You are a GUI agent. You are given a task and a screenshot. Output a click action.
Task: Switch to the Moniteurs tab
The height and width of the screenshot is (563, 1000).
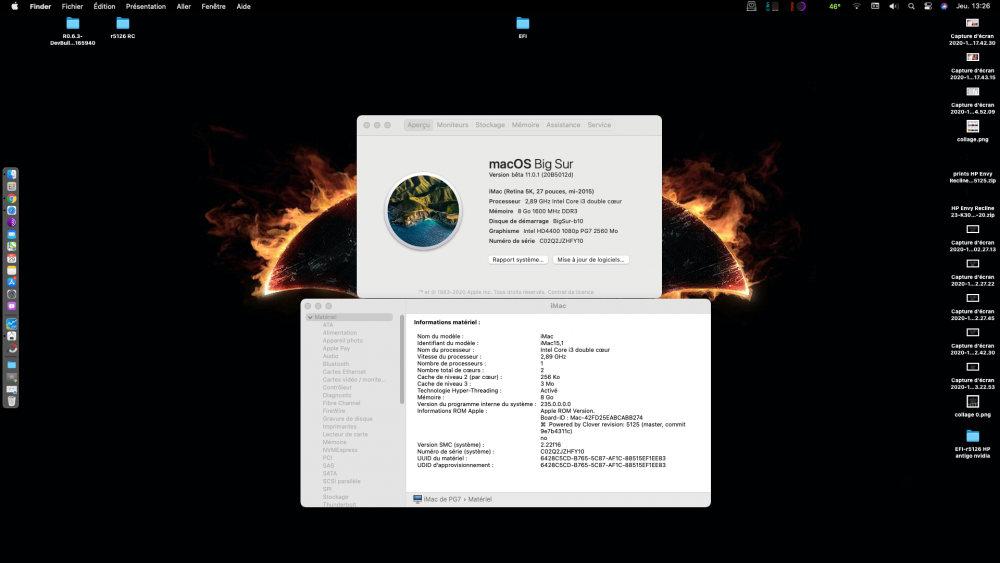[x=452, y=125]
